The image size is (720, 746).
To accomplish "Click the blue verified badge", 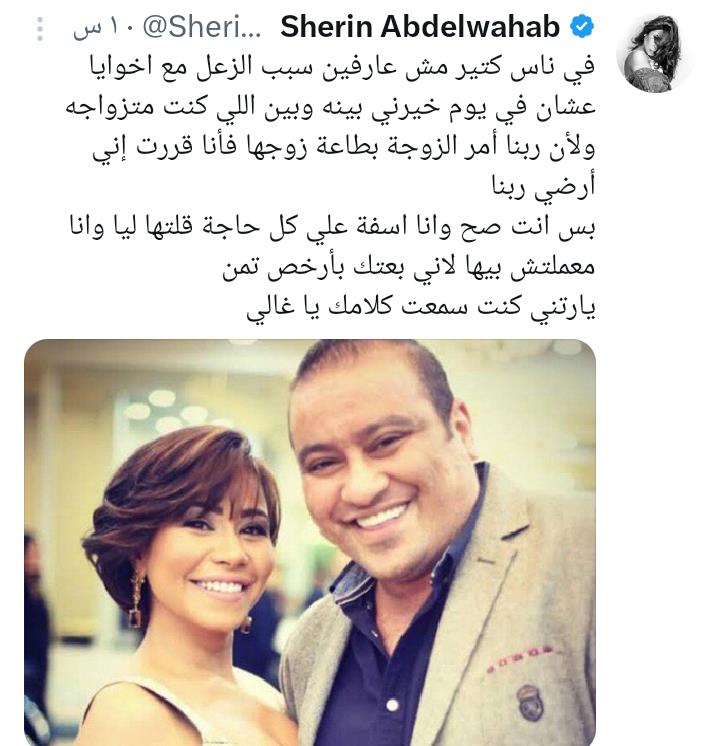I will pyautogui.click(x=582, y=27).
